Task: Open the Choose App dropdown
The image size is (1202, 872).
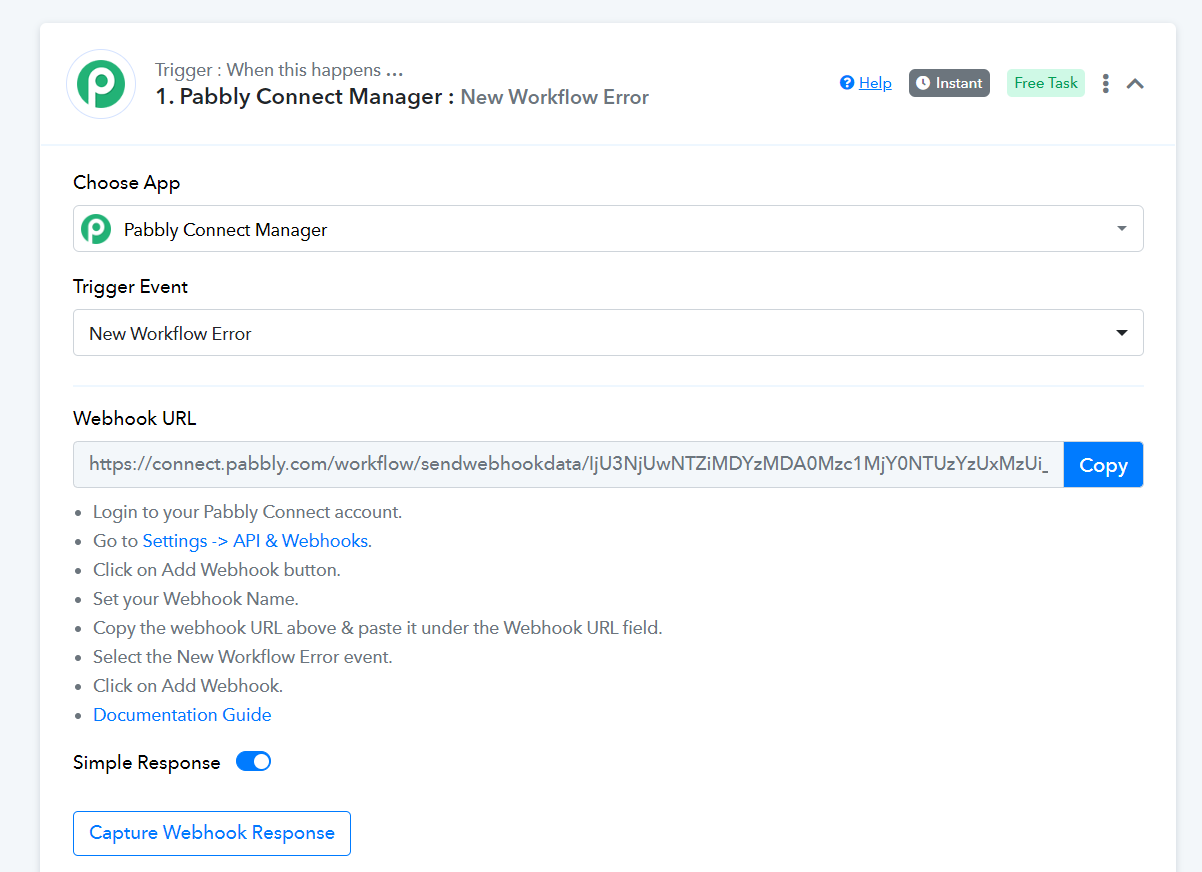Action: pyautogui.click(x=608, y=229)
